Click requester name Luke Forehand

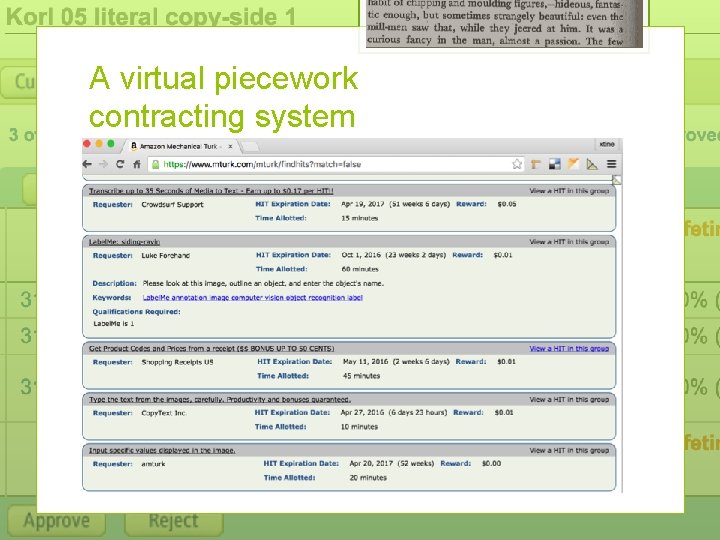click(x=165, y=256)
